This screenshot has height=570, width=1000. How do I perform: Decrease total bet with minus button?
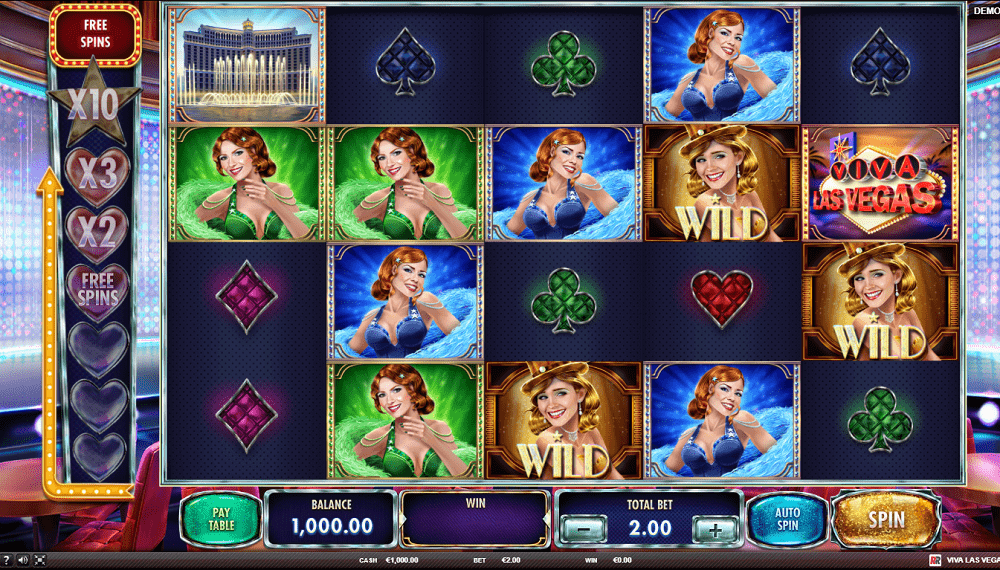click(583, 529)
